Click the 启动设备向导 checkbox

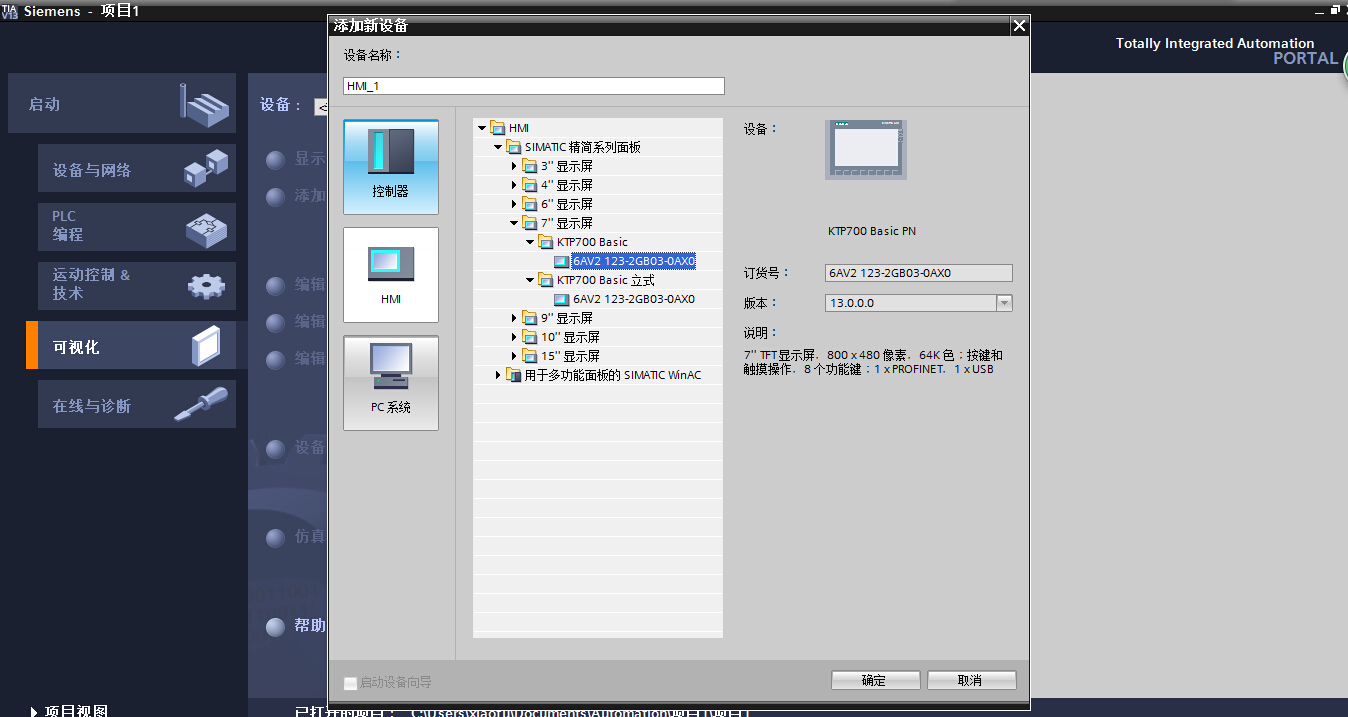(x=350, y=683)
